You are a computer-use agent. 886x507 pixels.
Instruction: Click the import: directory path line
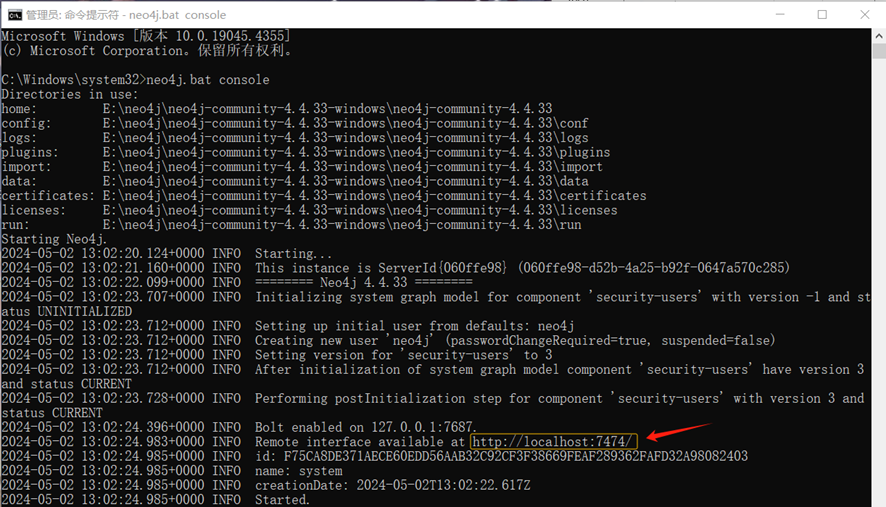click(302, 167)
